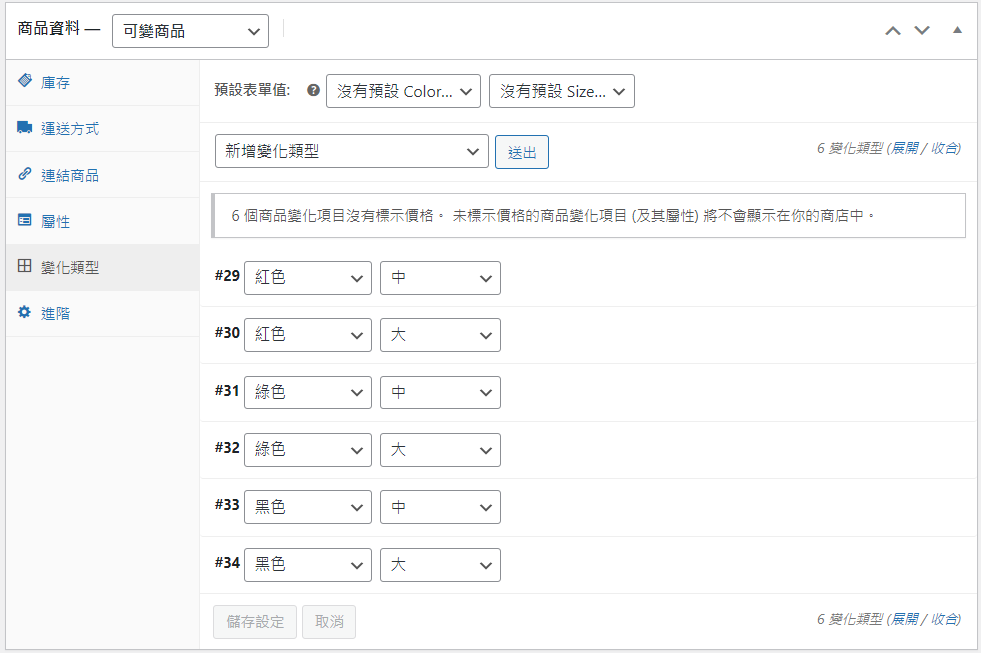Collapse the 商品資料 panel triangle toggle

[957, 31]
